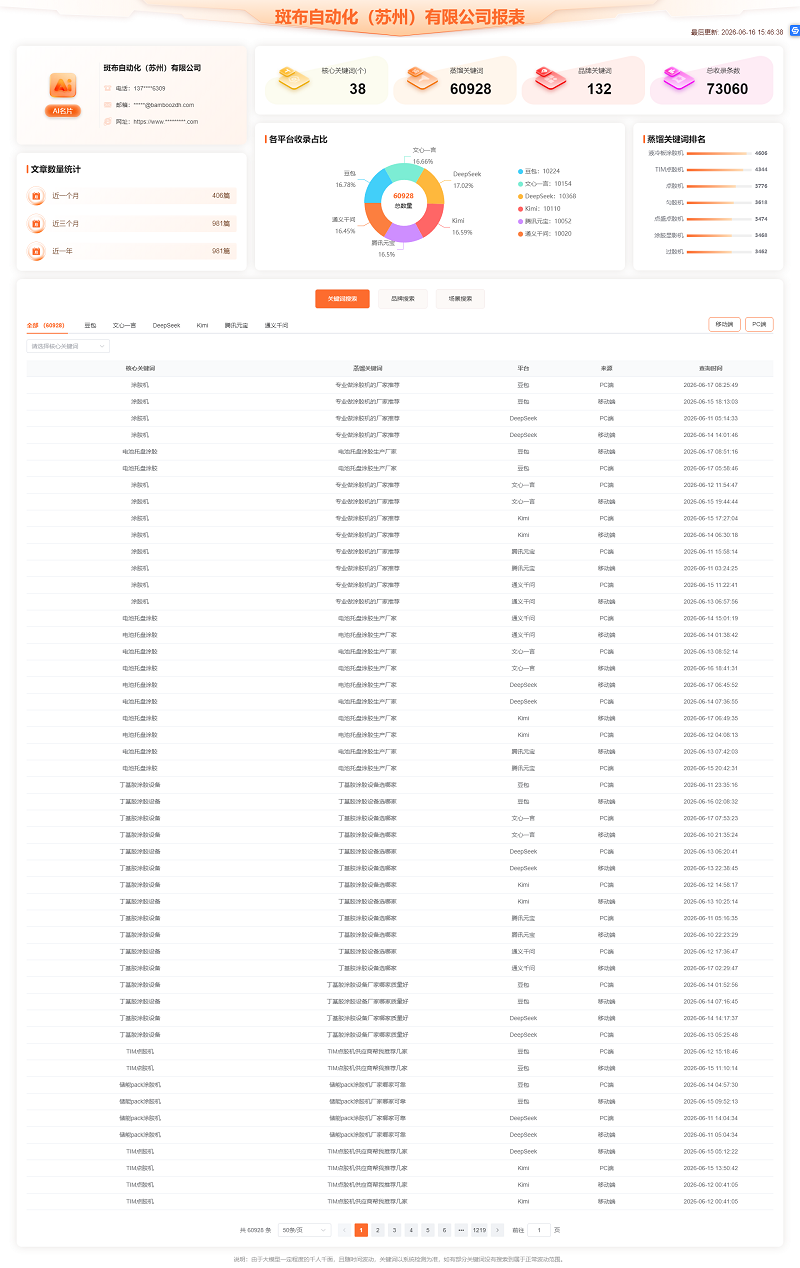Select the 场景搜索 tab
This screenshot has width=800, height=1268.
click(x=460, y=299)
